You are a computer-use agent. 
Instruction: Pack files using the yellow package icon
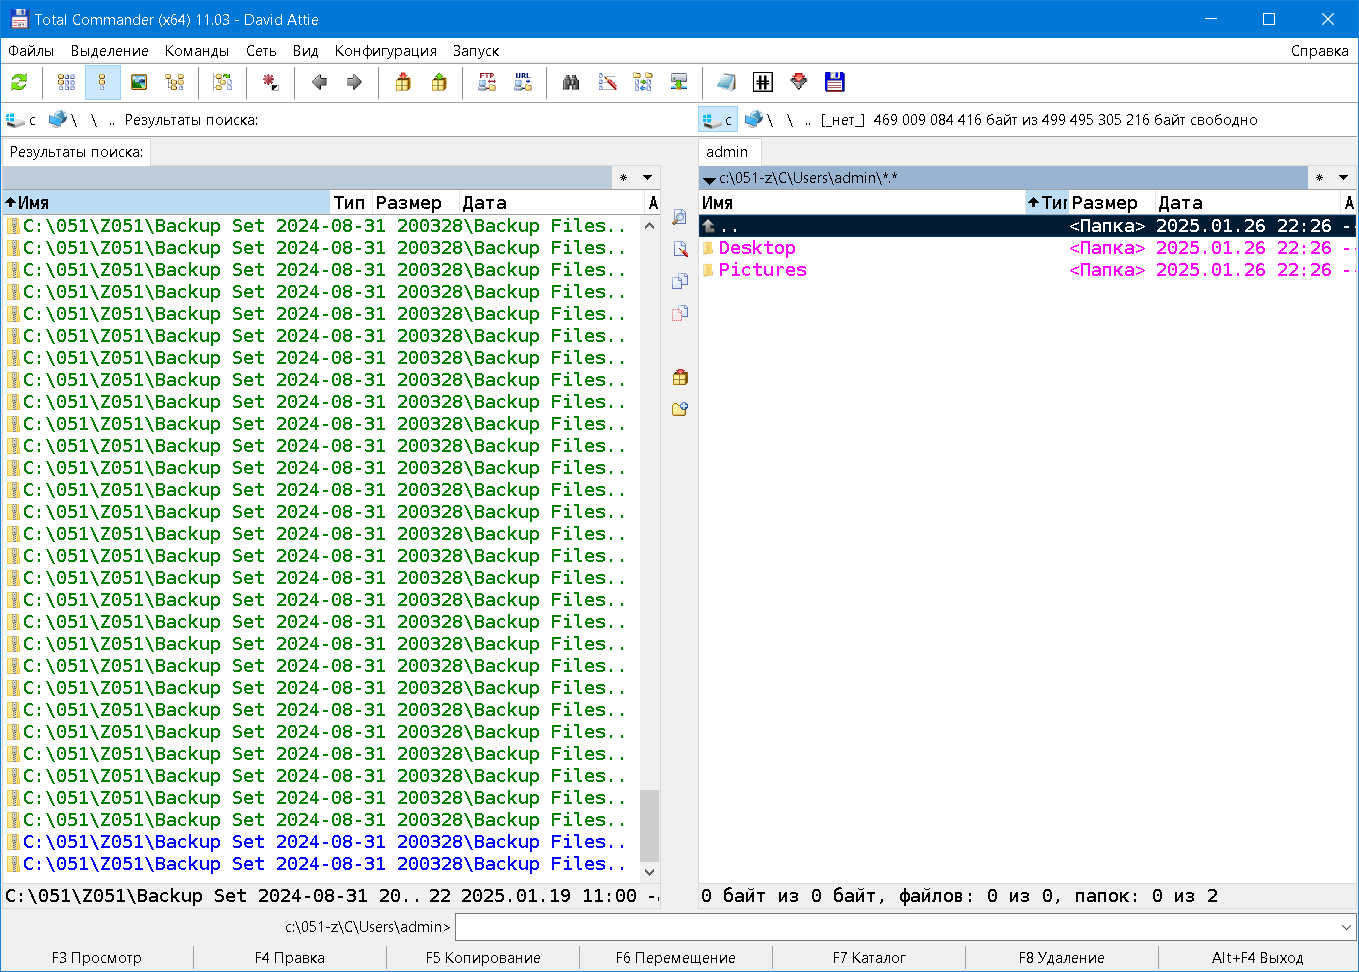click(x=403, y=82)
